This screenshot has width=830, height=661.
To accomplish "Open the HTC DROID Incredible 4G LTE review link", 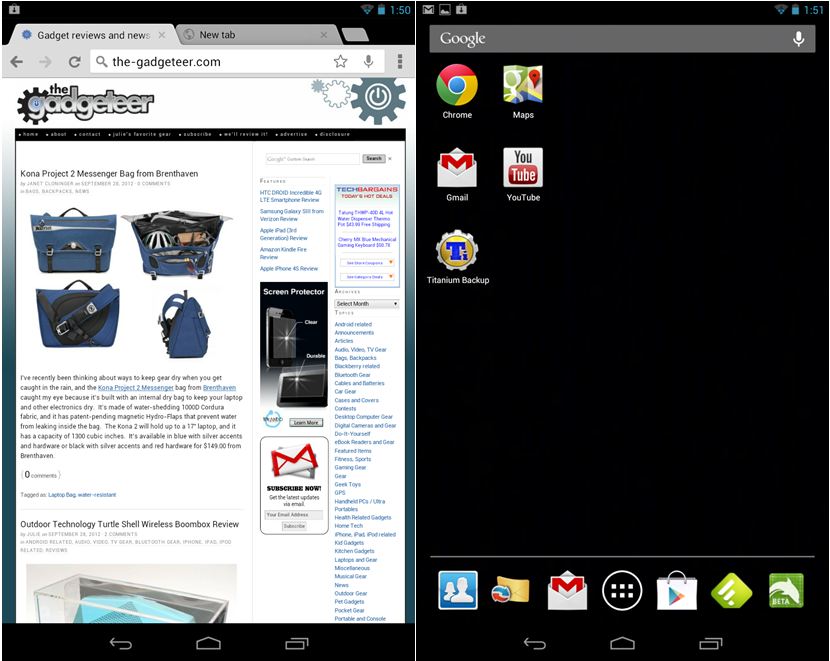I will (291, 196).
